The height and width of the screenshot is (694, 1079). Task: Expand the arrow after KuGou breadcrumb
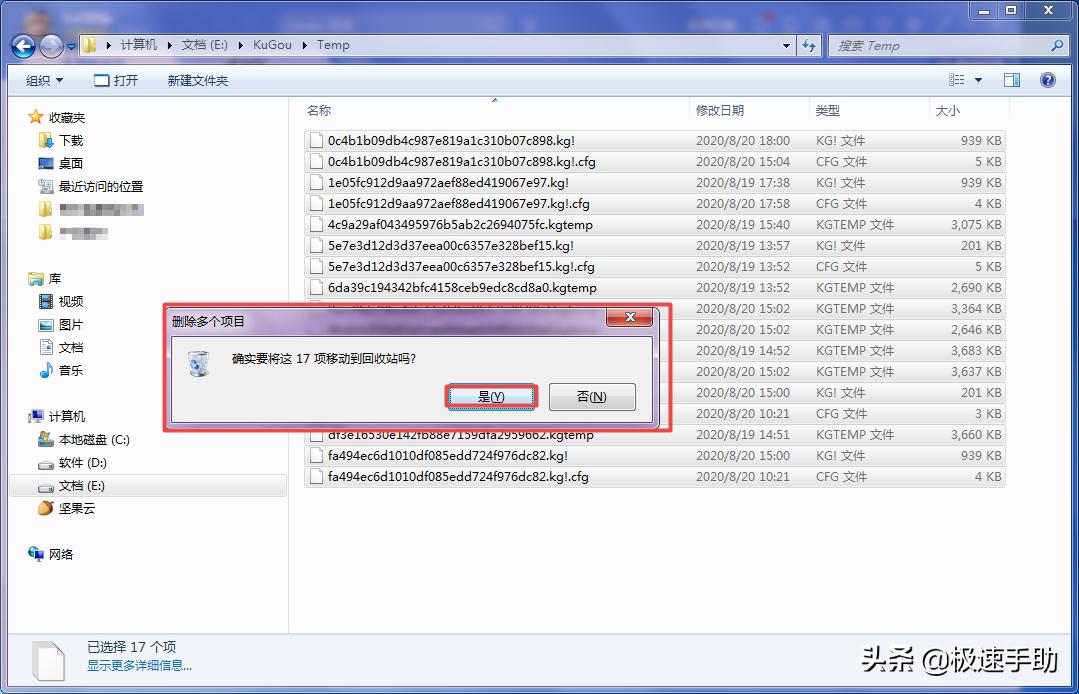pyautogui.click(x=304, y=45)
